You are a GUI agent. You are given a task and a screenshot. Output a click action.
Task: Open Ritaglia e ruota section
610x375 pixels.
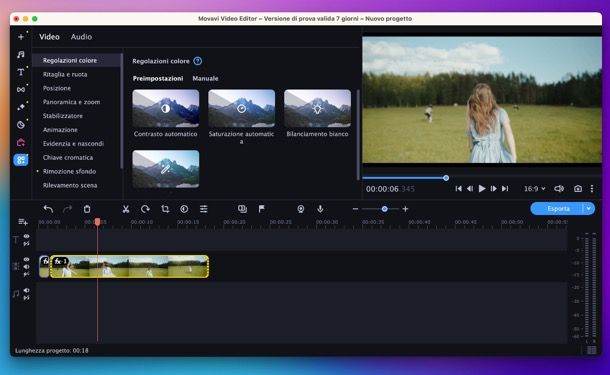click(65, 74)
